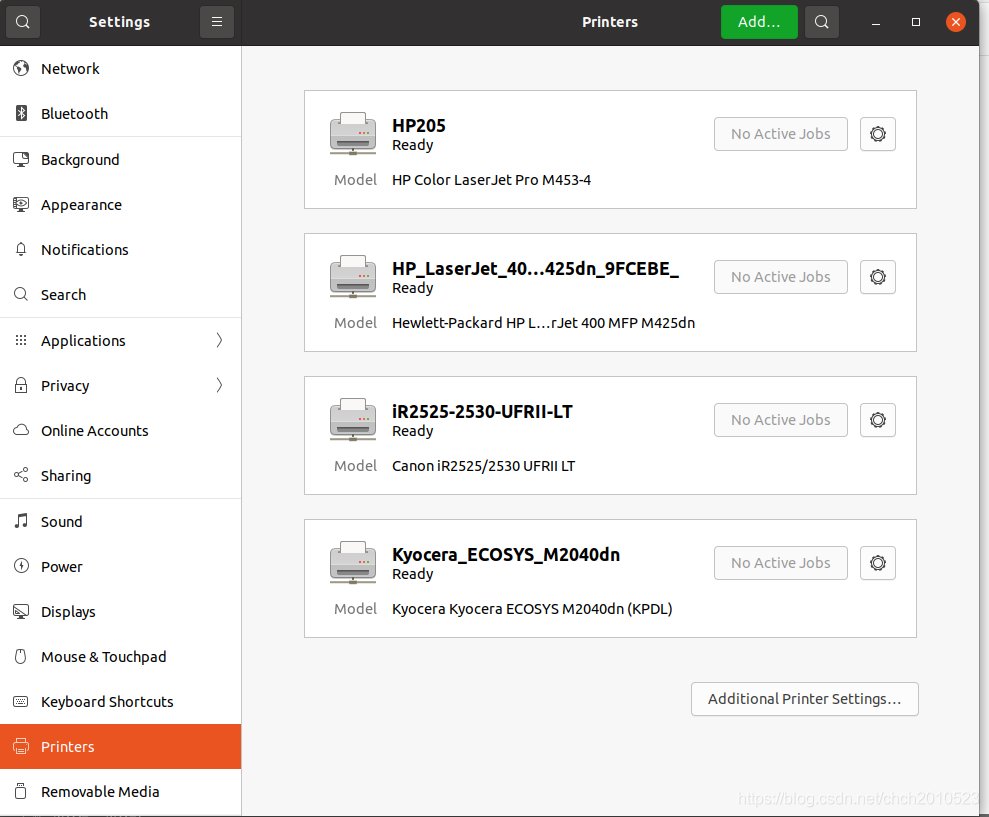Click the Kyocera_ECOSYS_M2040dn printer device icon

pyautogui.click(x=353, y=563)
